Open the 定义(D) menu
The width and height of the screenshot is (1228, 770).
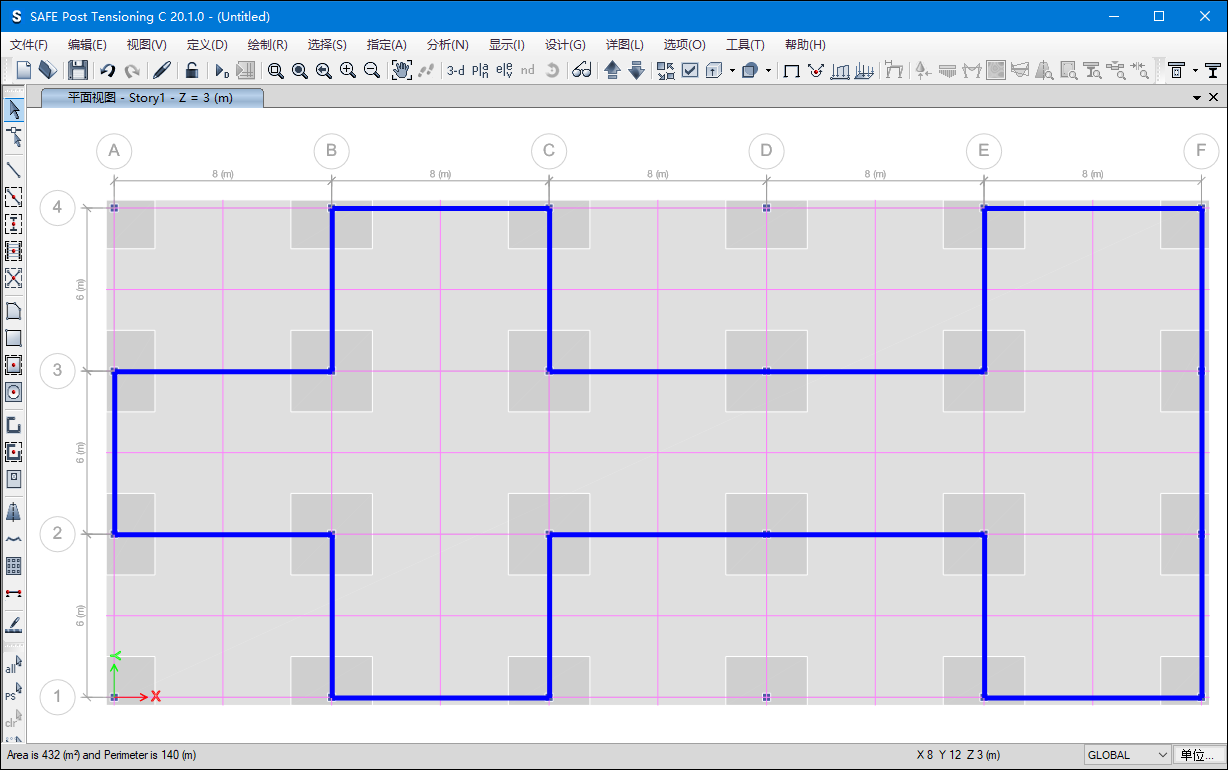[207, 45]
